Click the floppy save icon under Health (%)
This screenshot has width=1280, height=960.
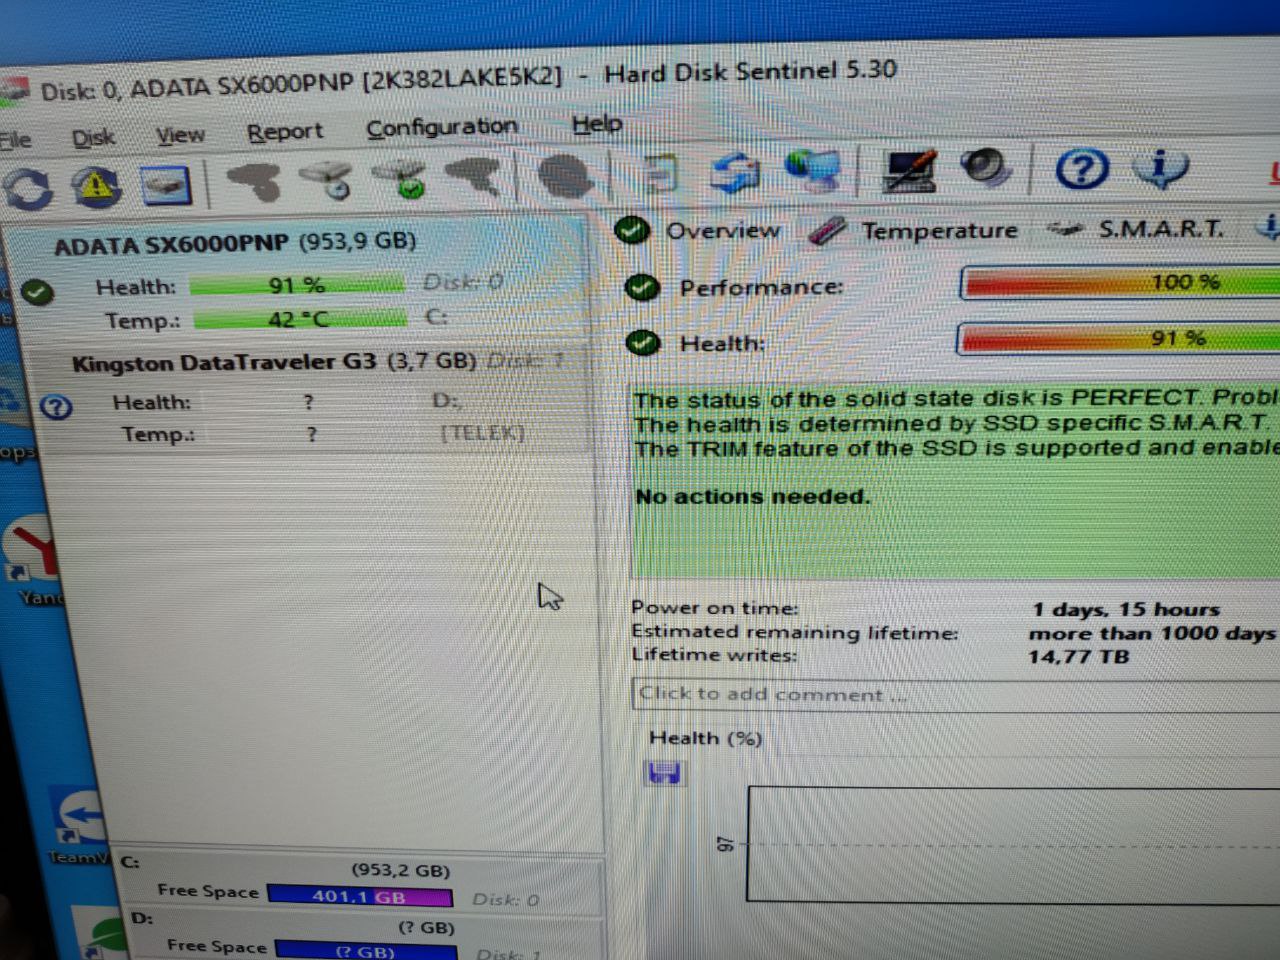point(665,772)
